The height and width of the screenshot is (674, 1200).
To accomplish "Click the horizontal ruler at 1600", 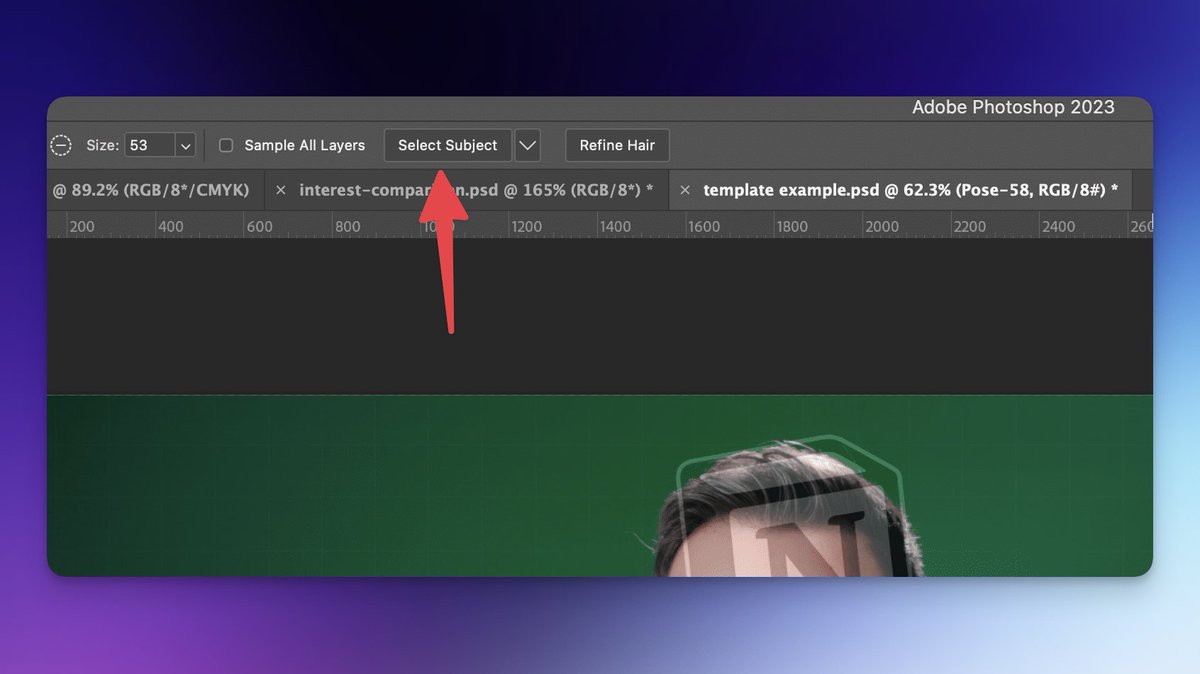I will 704,227.
